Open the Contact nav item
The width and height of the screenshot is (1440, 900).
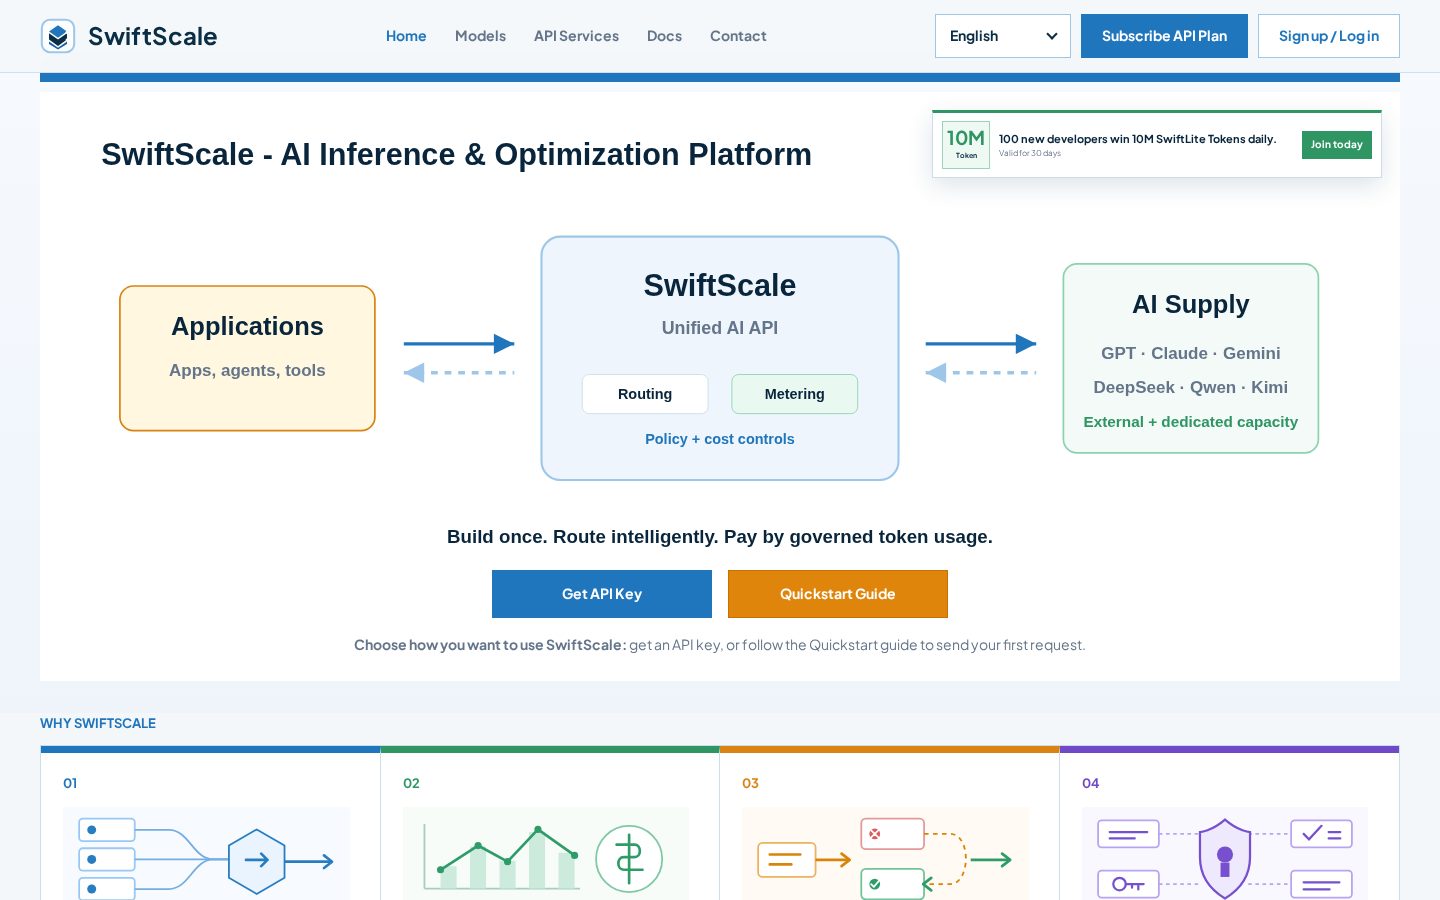[x=738, y=36]
